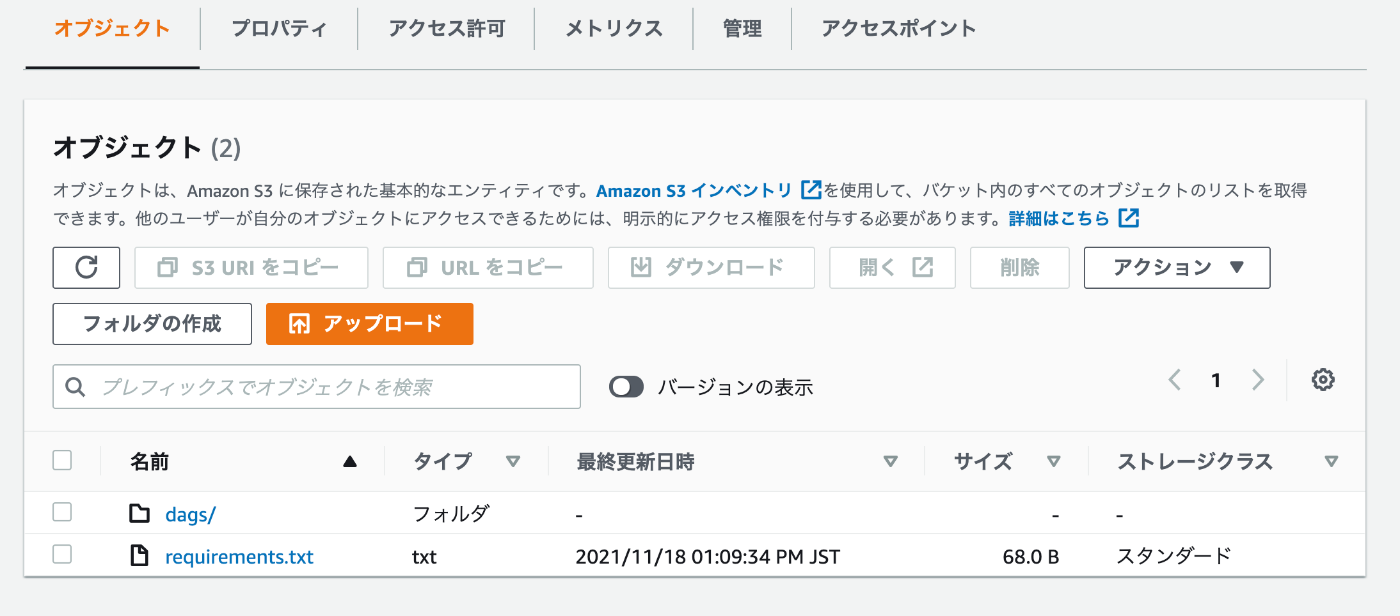Tick the requirements.txt row checkbox

[62, 554]
